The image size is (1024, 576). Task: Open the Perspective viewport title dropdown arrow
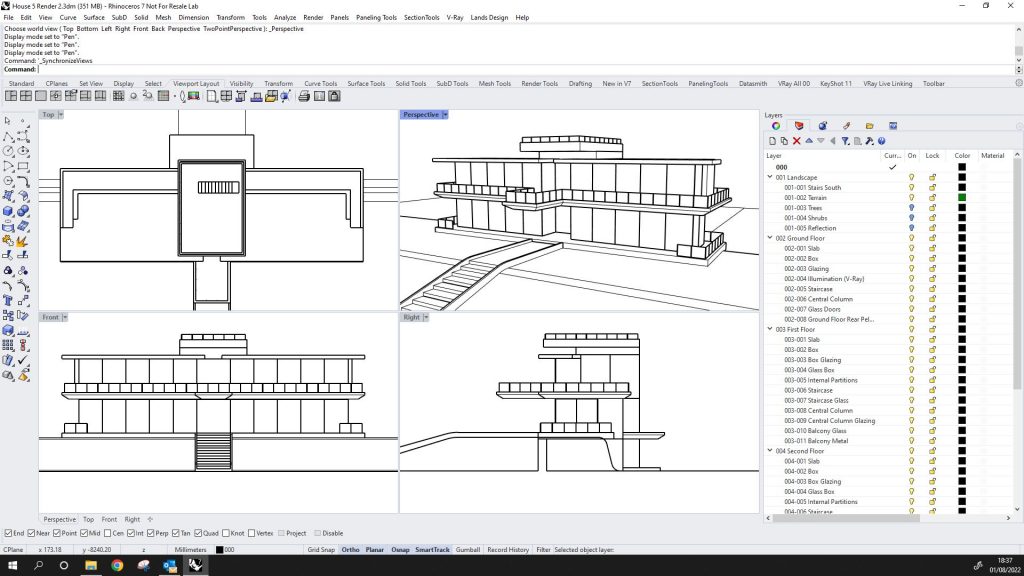click(445, 115)
